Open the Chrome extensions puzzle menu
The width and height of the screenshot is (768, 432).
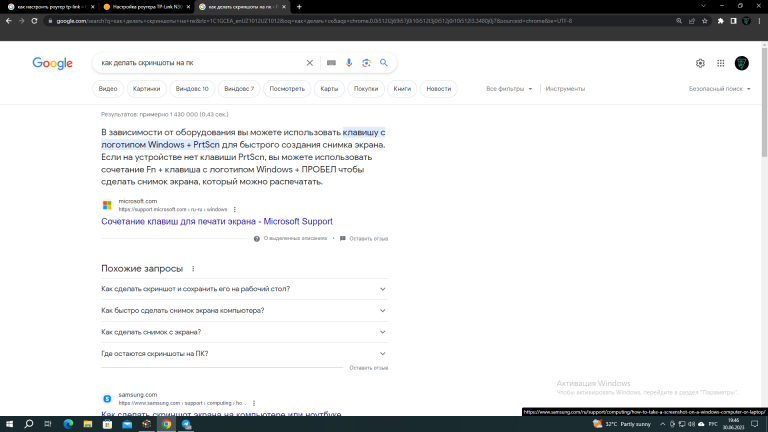pyautogui.click(x=720, y=21)
